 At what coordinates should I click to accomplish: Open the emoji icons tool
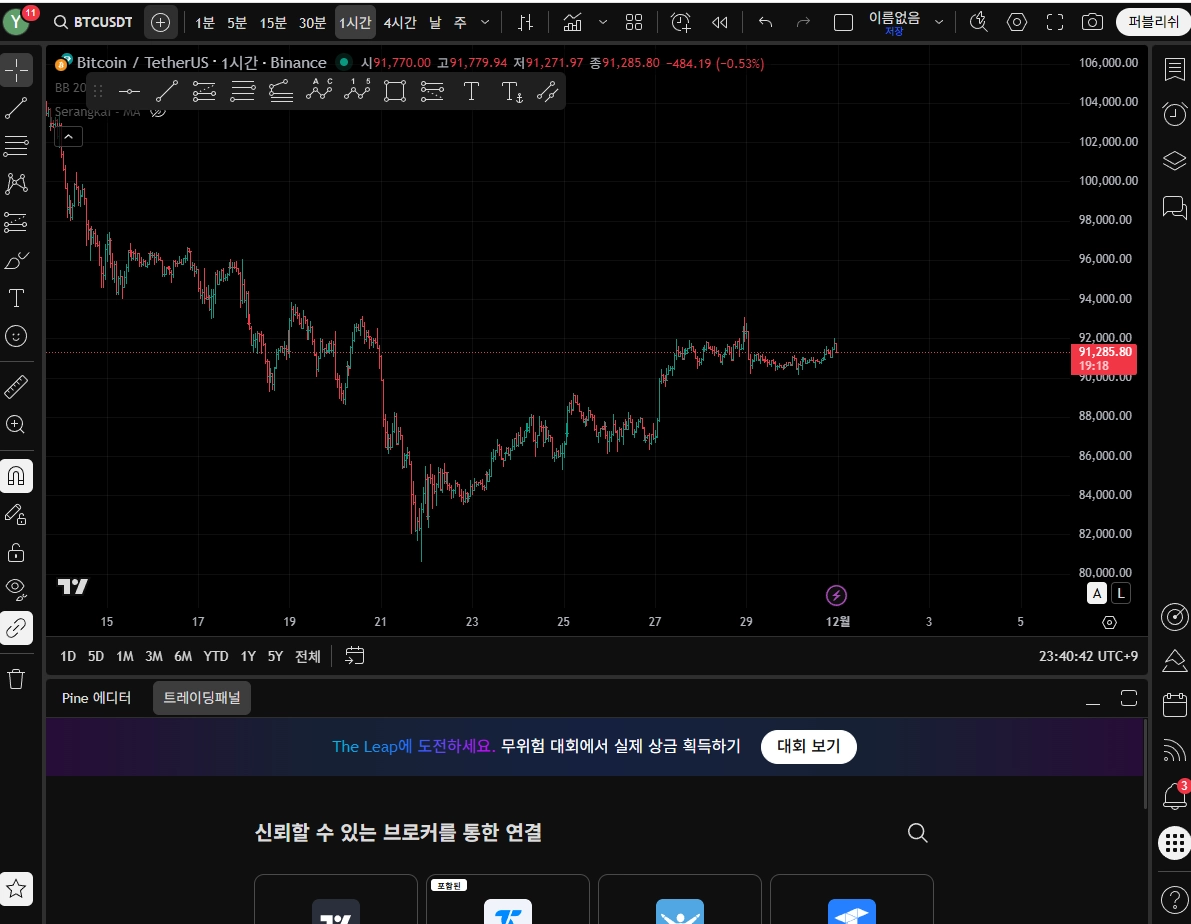(17, 336)
